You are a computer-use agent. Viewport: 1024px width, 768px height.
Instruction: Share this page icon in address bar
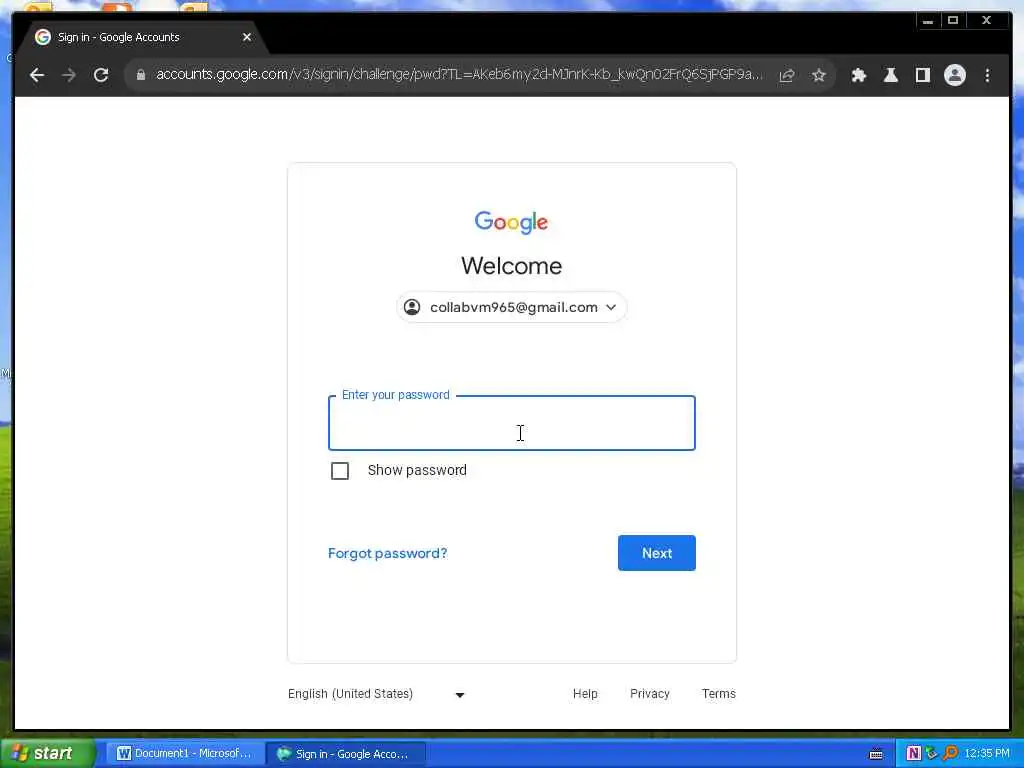(x=787, y=75)
